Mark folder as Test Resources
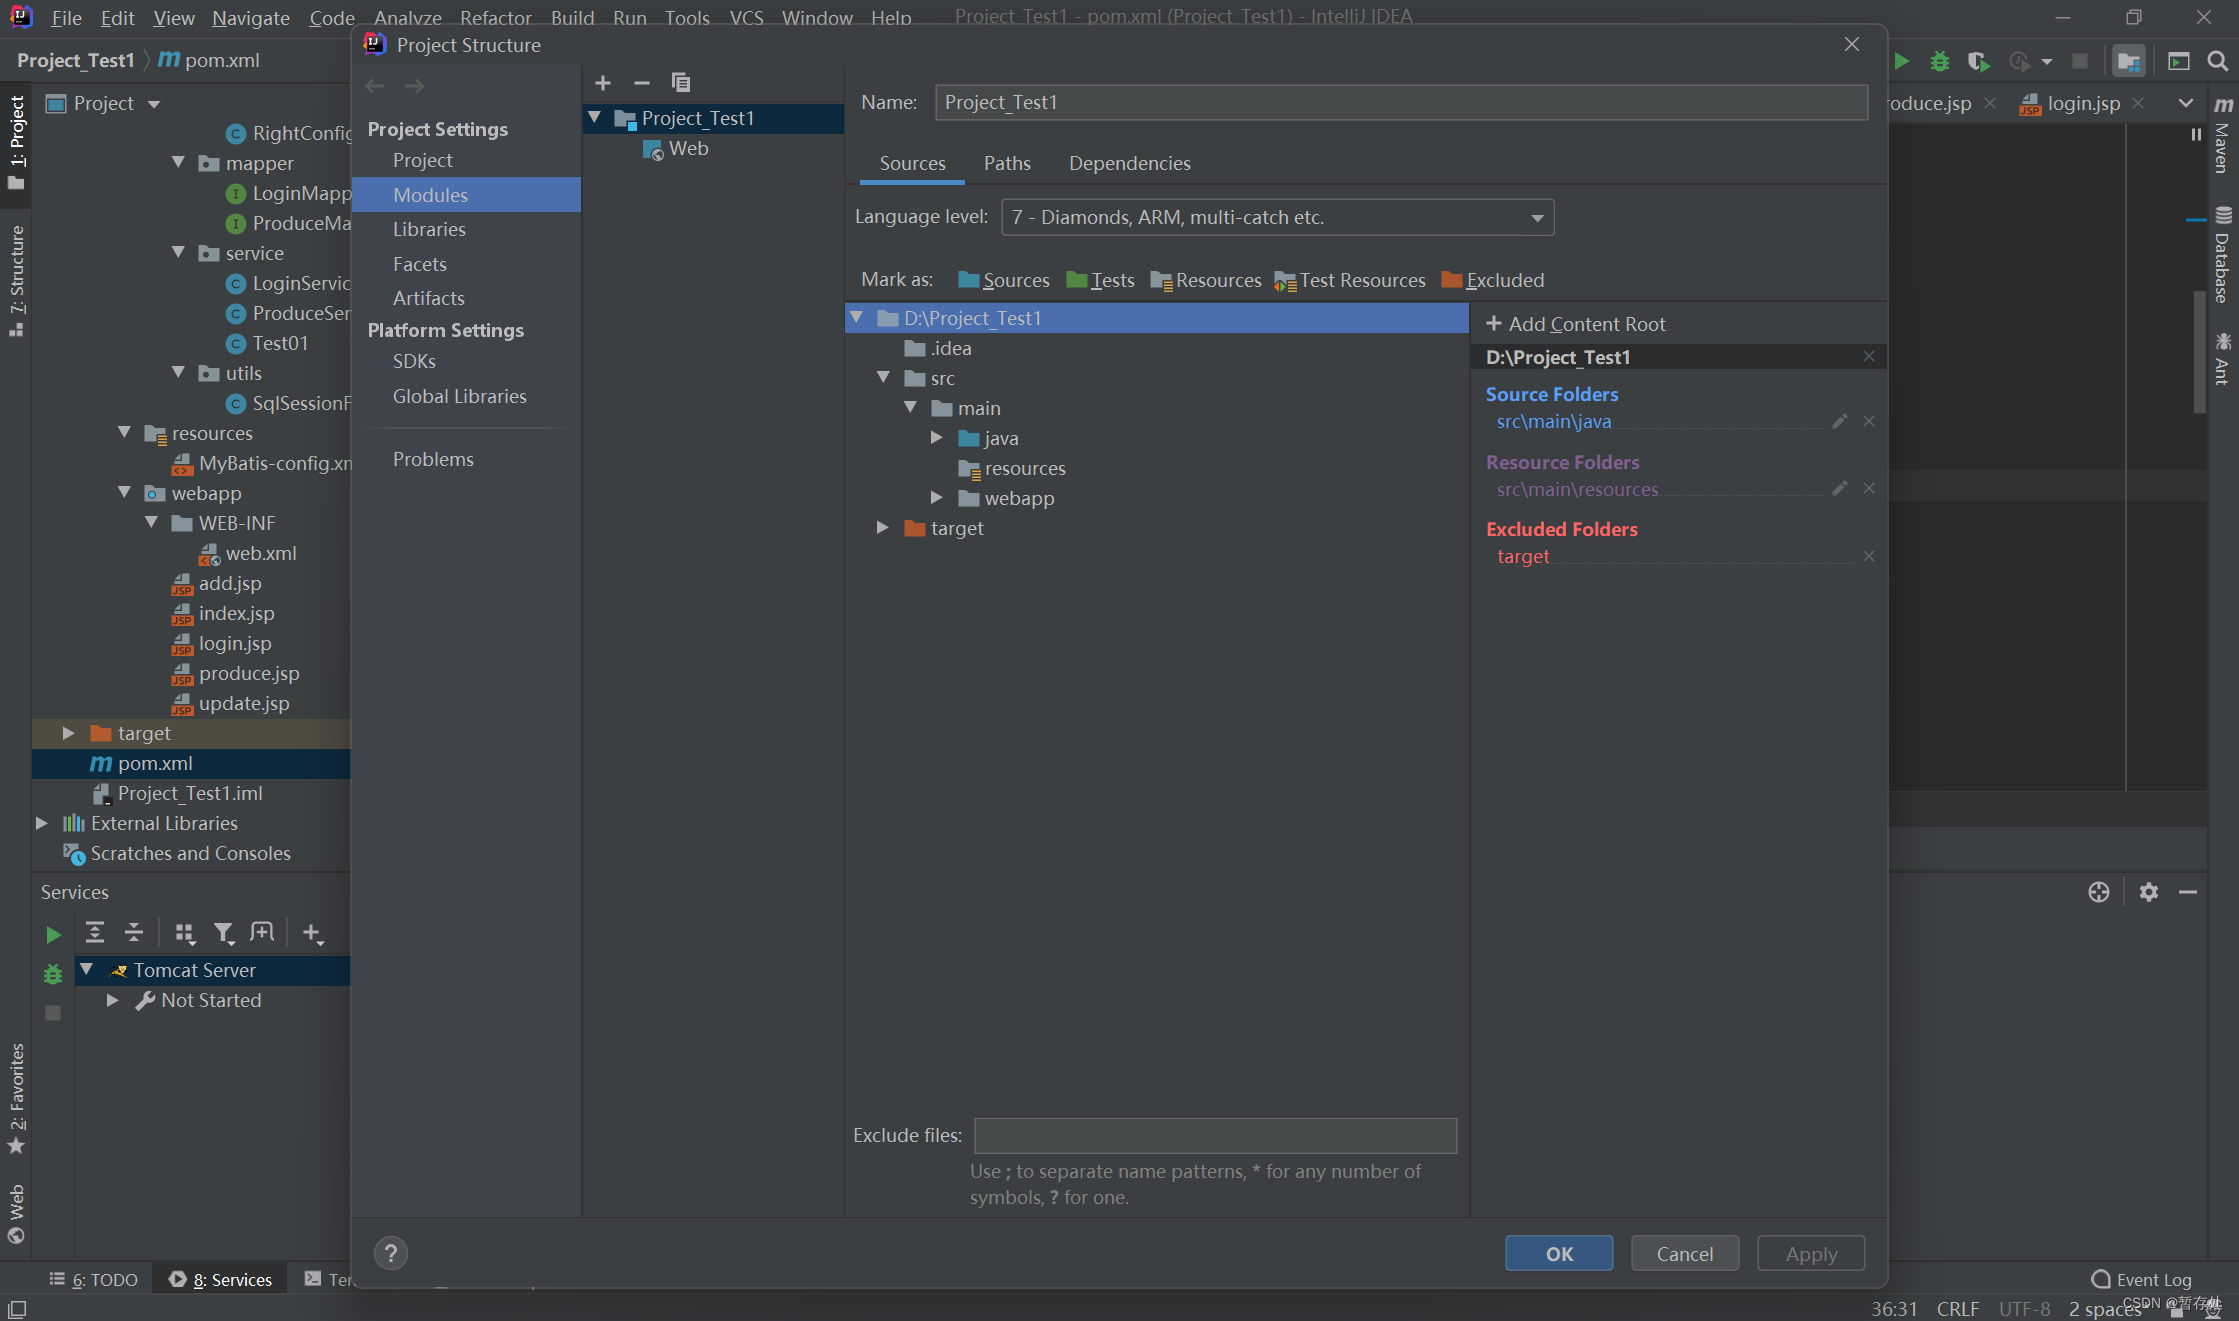 tap(1350, 280)
